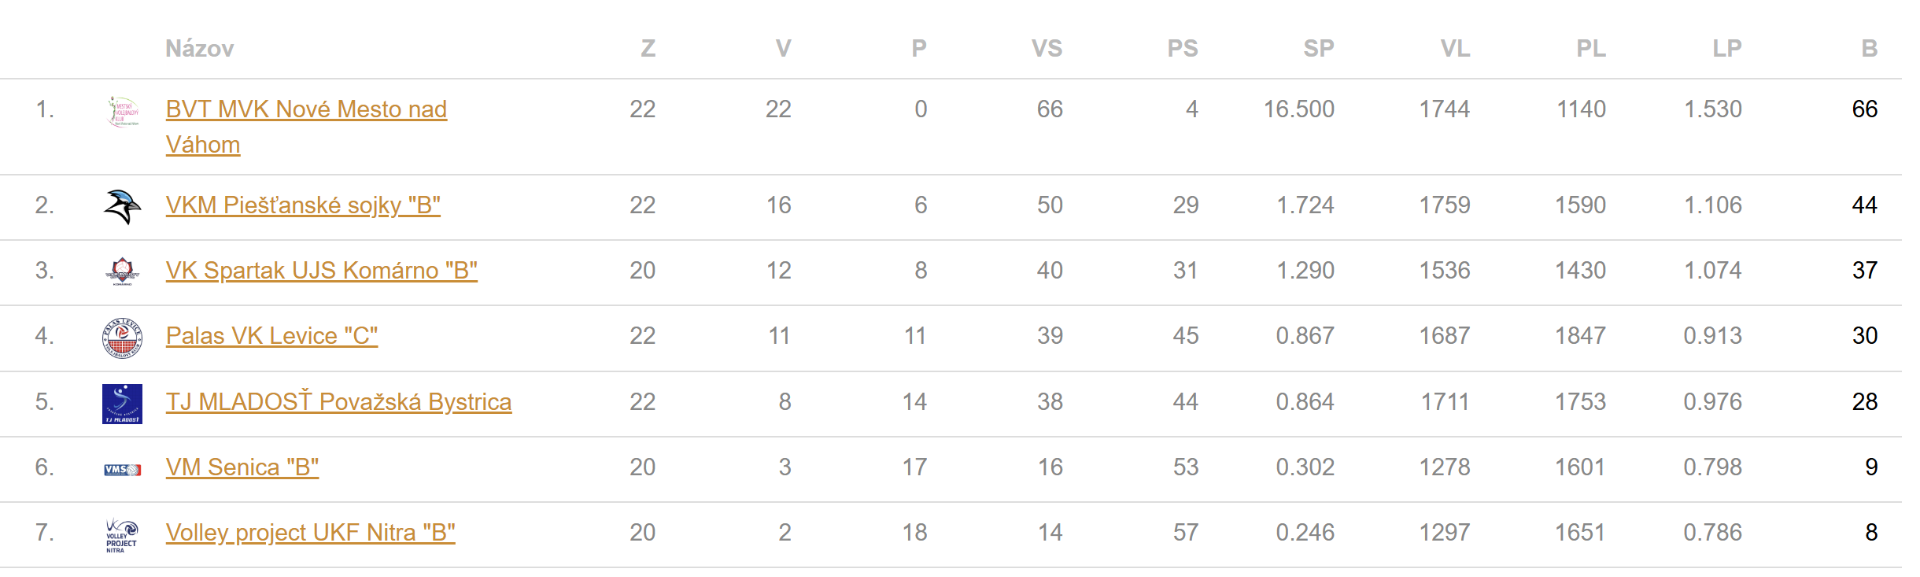1920x577 pixels.
Task: Click the Volley project Nitra logo
Action: [122, 534]
